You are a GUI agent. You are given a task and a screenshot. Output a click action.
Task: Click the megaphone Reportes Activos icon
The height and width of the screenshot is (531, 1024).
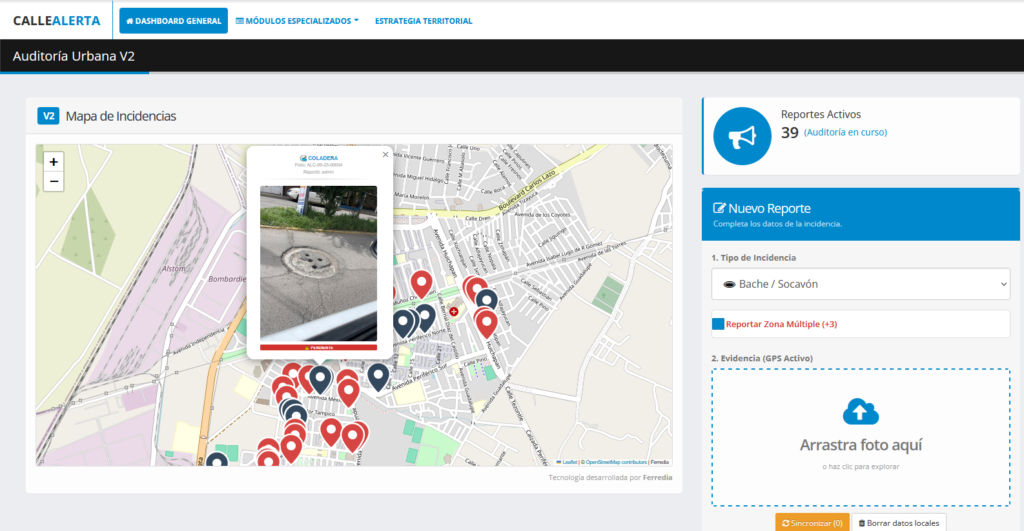(742, 136)
